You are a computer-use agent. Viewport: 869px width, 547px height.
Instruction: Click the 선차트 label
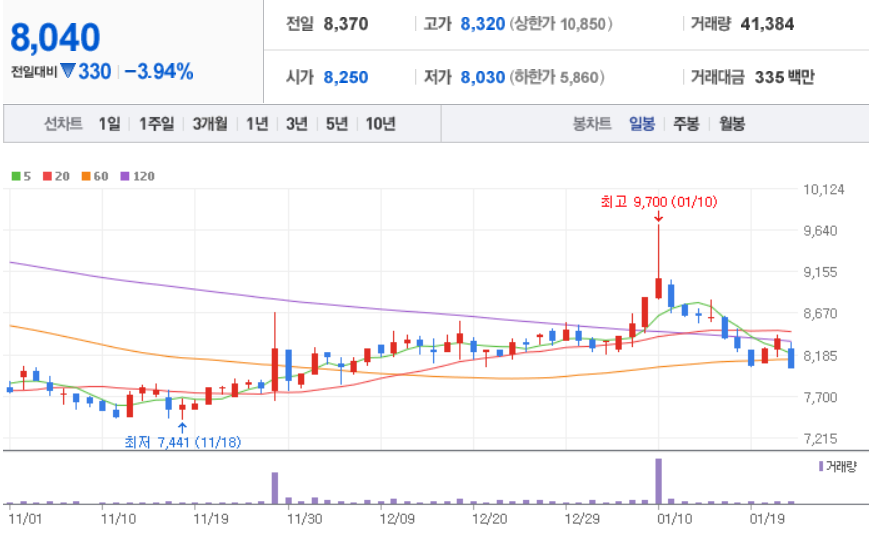(63, 124)
